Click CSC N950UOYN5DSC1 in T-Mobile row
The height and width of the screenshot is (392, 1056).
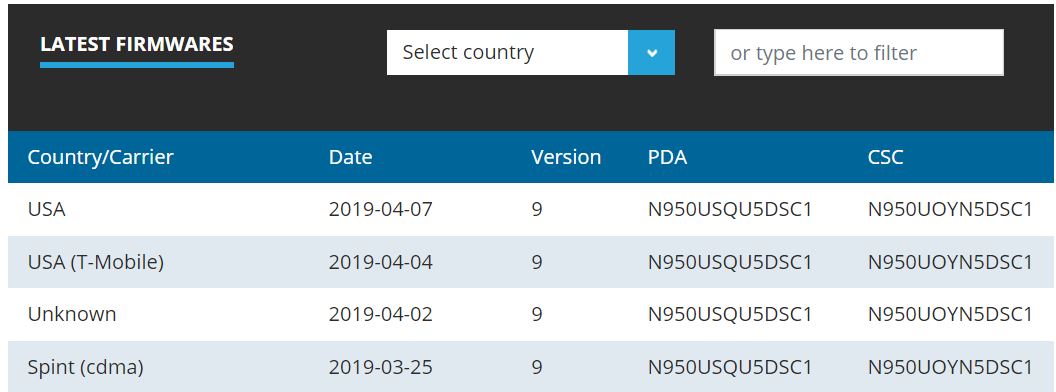tap(950, 262)
